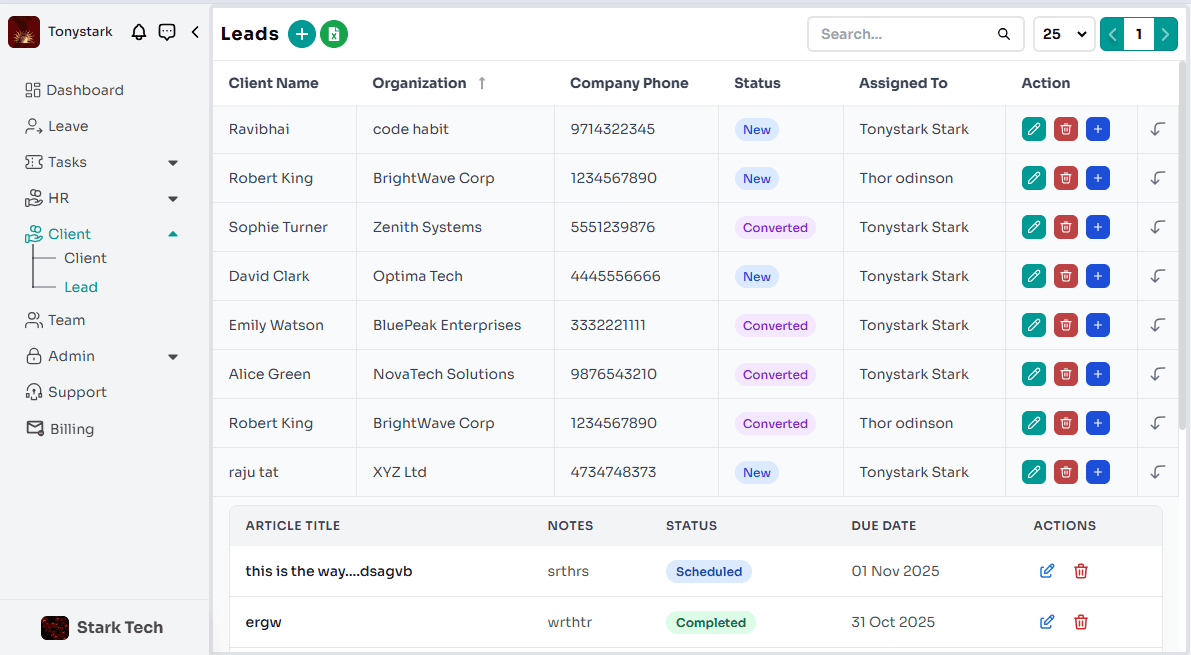
Task: Edit the Ravibhai lead
Action: coord(1034,129)
